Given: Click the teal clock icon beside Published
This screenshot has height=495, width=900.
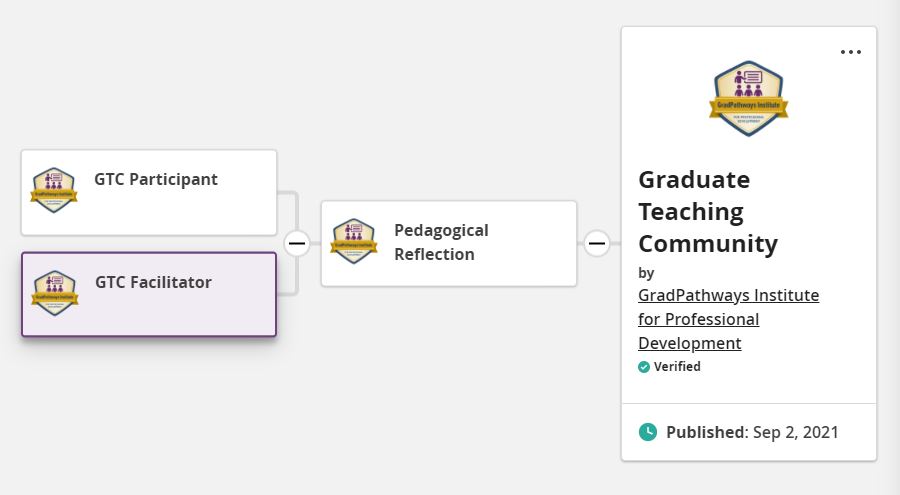Looking at the screenshot, I should point(648,432).
